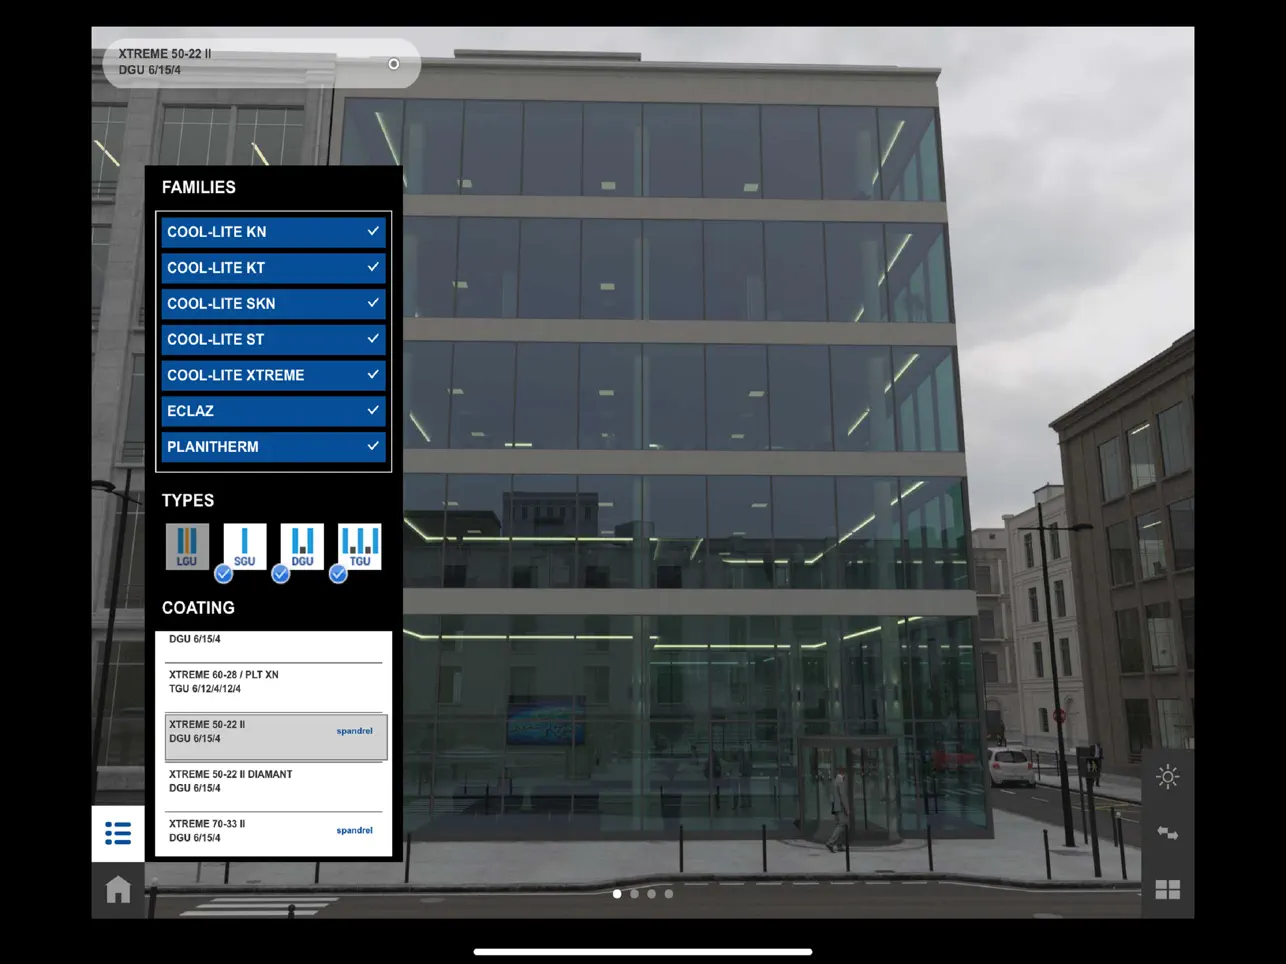1286x964 pixels.
Task: Select the TGU glazing type icon
Action: pyautogui.click(x=359, y=545)
